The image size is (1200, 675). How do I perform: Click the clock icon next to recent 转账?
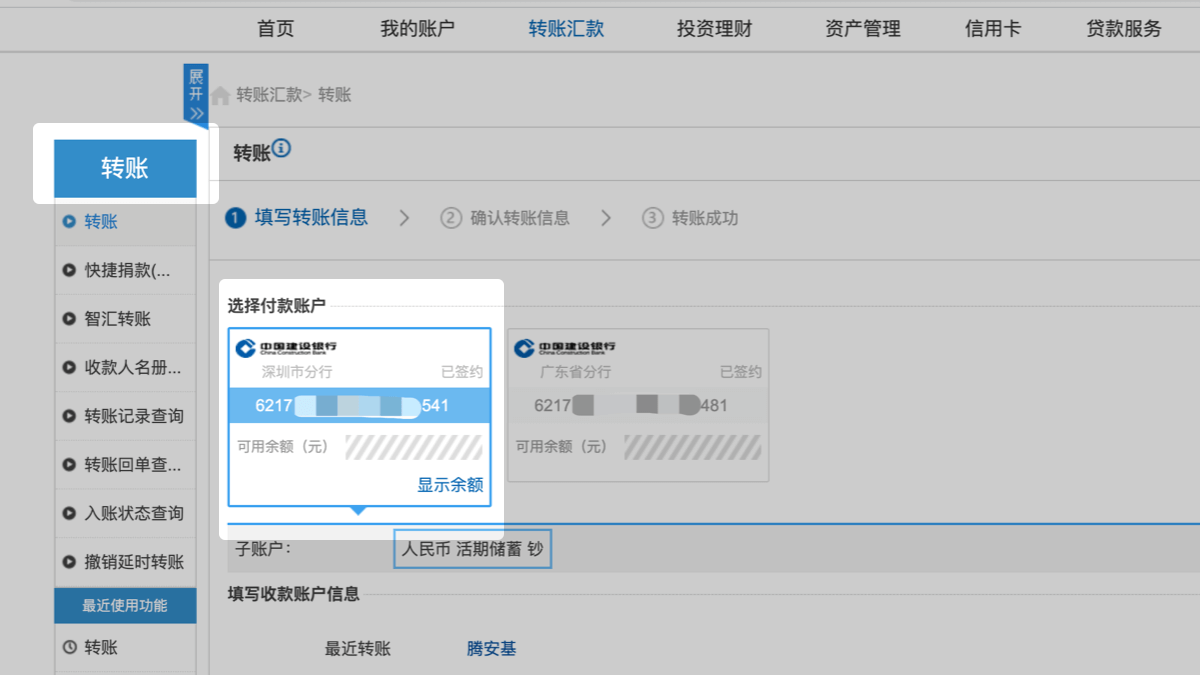69,647
